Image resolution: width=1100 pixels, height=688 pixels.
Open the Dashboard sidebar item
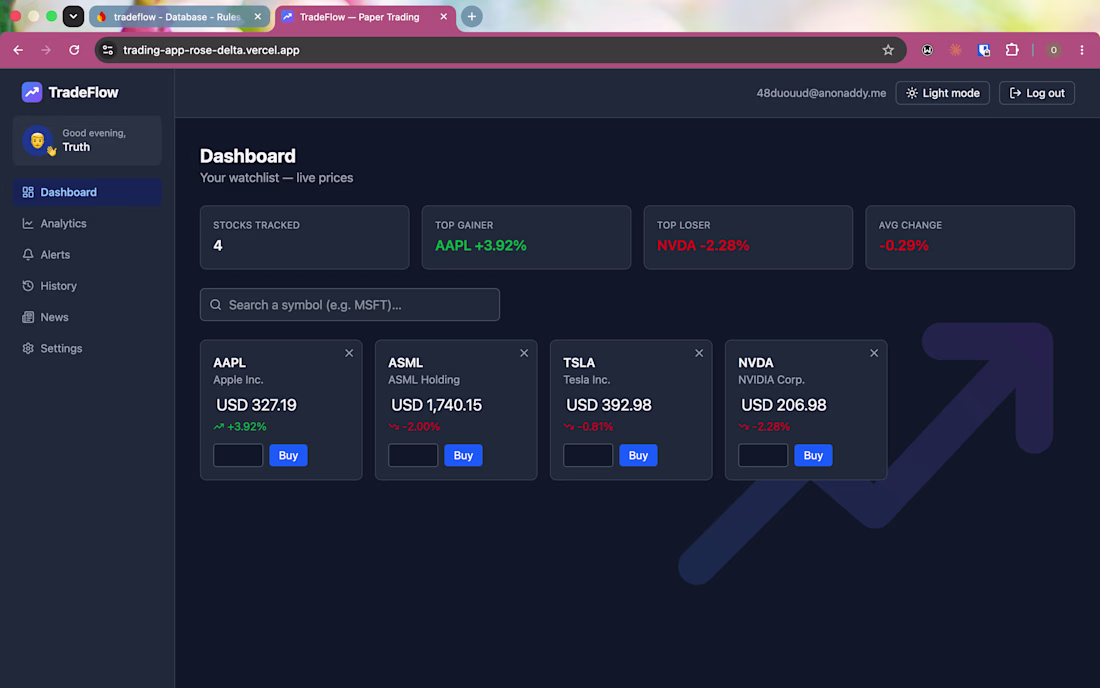point(87,192)
